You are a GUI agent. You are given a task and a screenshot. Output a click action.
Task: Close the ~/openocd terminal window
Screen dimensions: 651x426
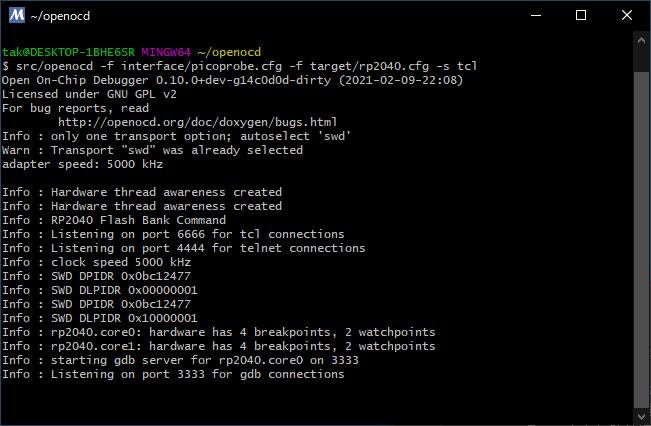pos(627,15)
